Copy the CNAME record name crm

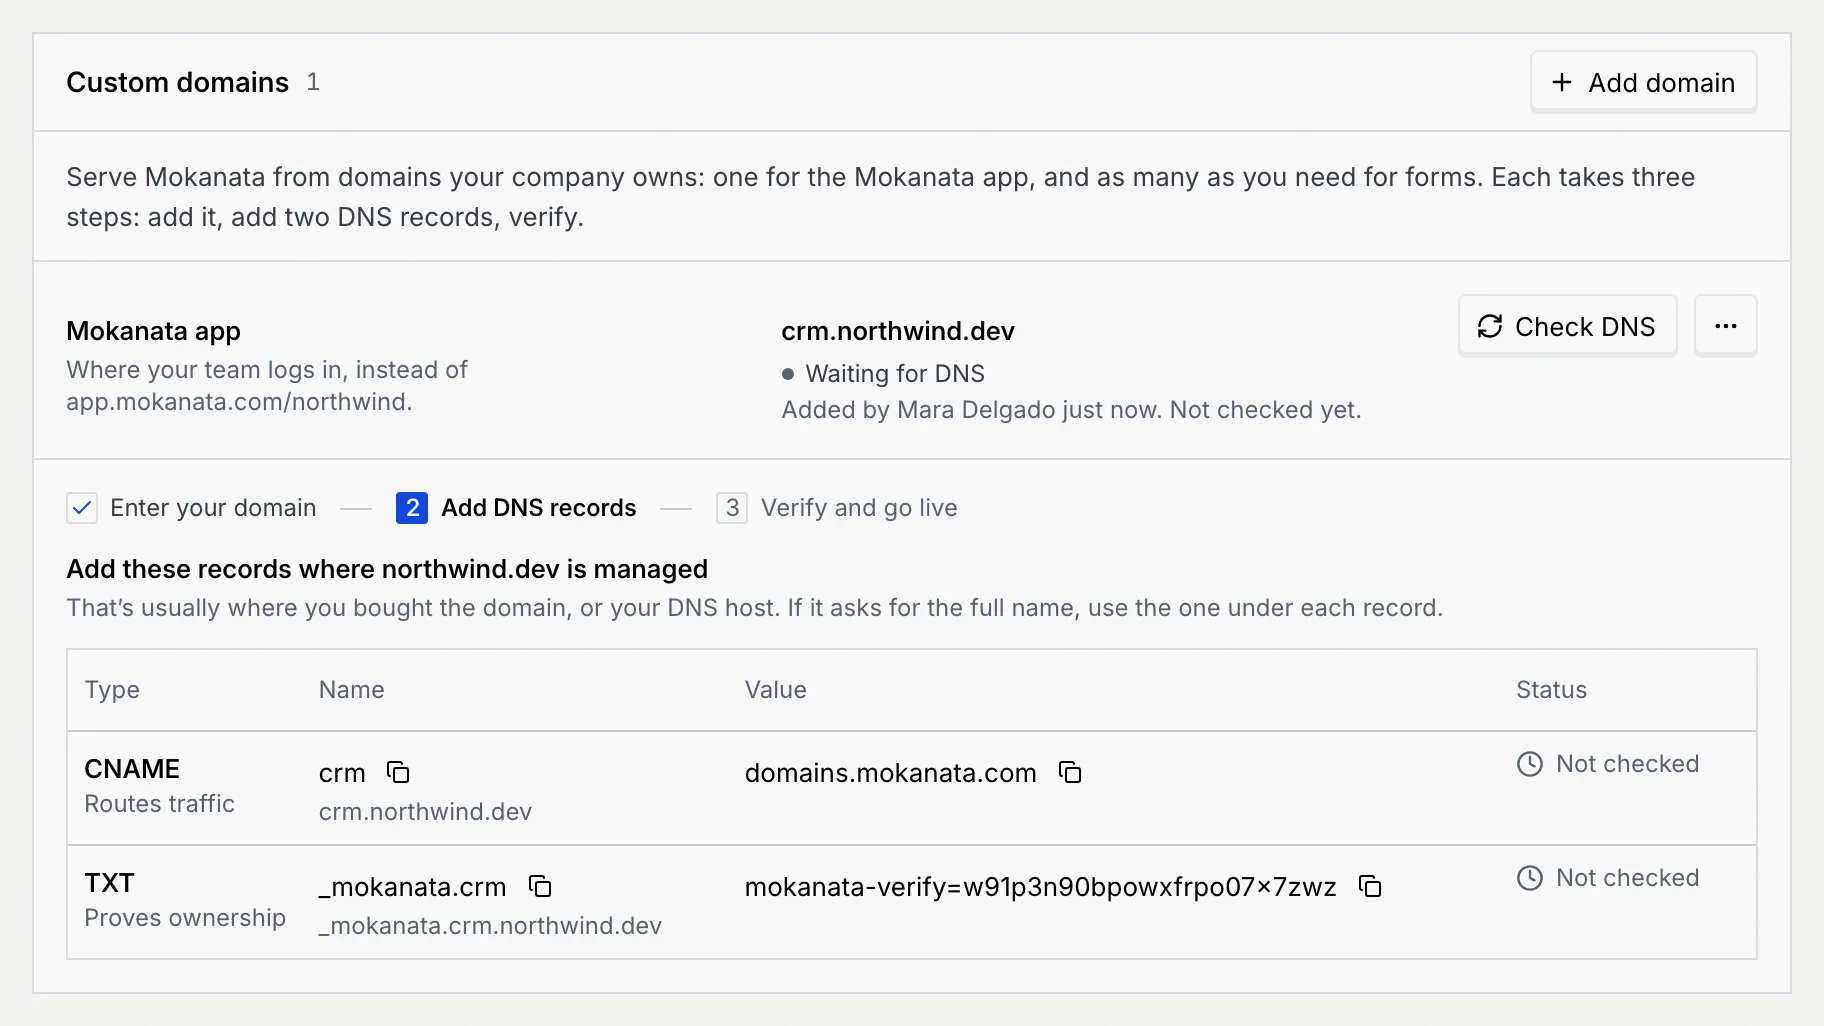click(x=398, y=772)
